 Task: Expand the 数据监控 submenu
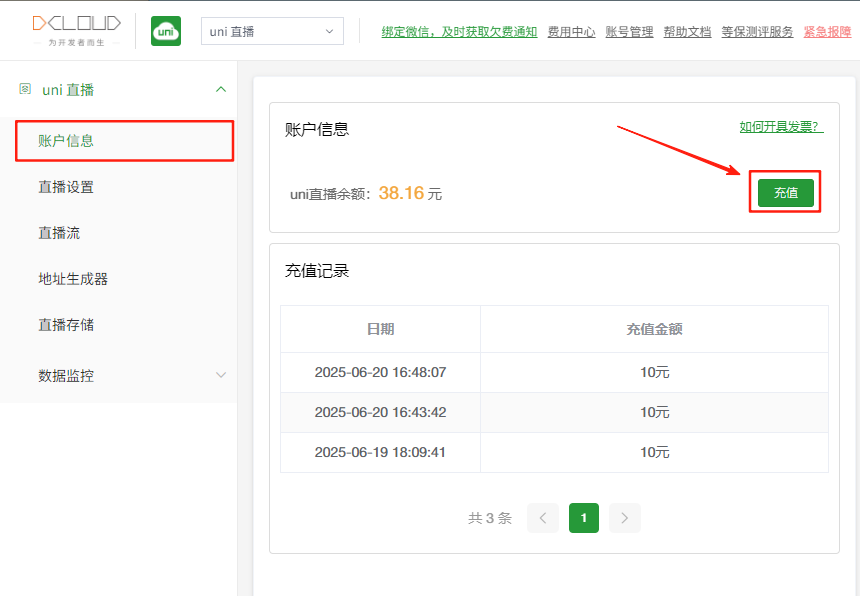tap(221, 376)
